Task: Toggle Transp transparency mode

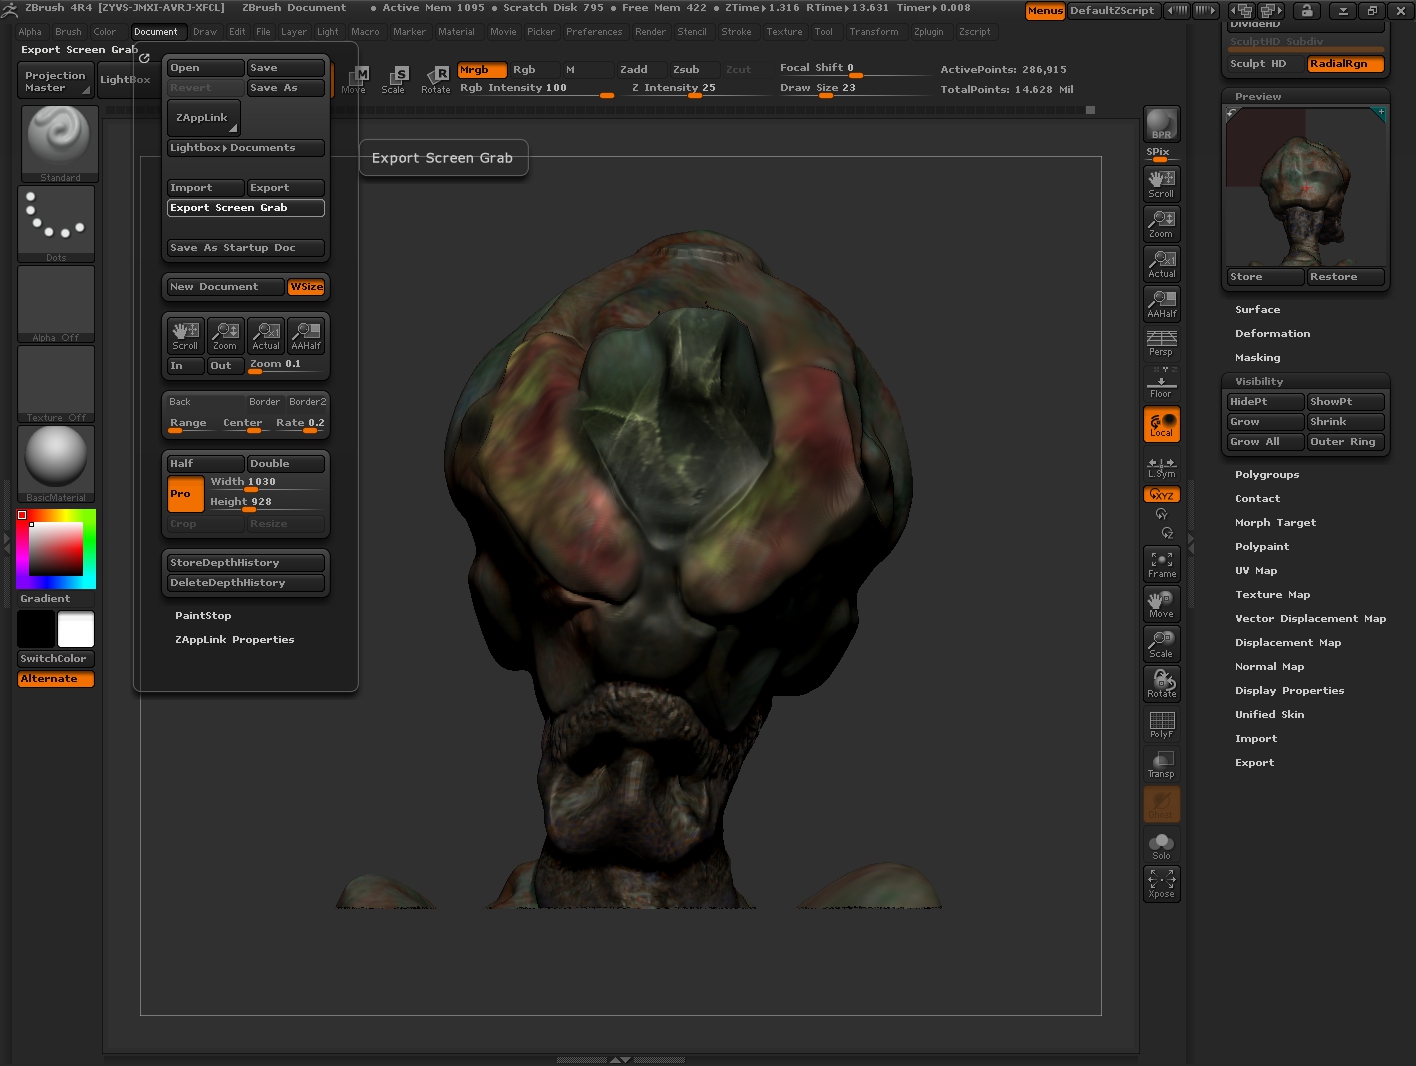Action: (1161, 764)
